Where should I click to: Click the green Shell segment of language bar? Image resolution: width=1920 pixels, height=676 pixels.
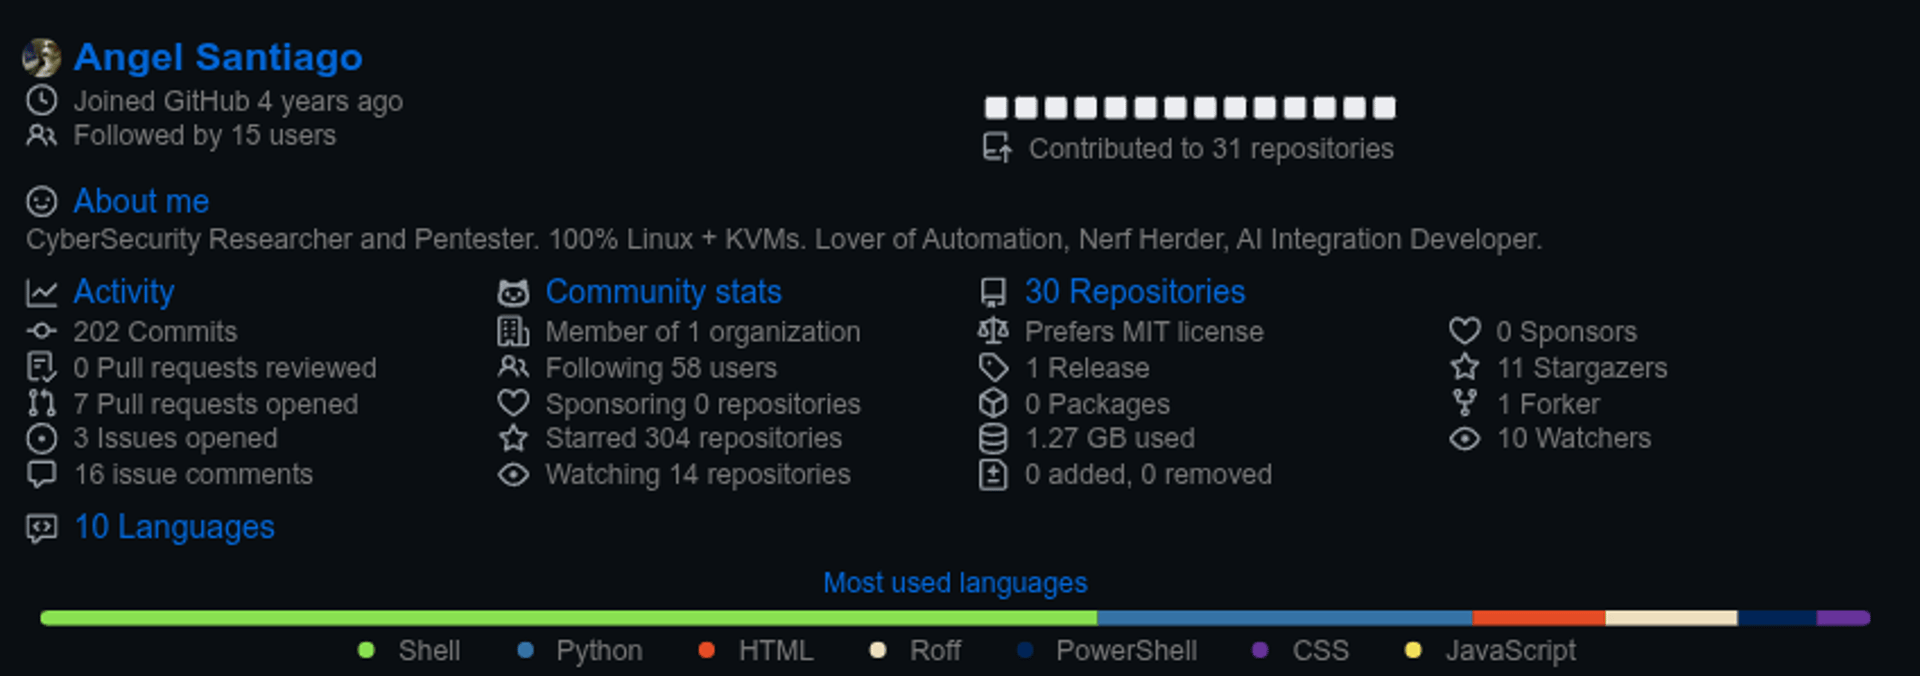tap(568, 618)
